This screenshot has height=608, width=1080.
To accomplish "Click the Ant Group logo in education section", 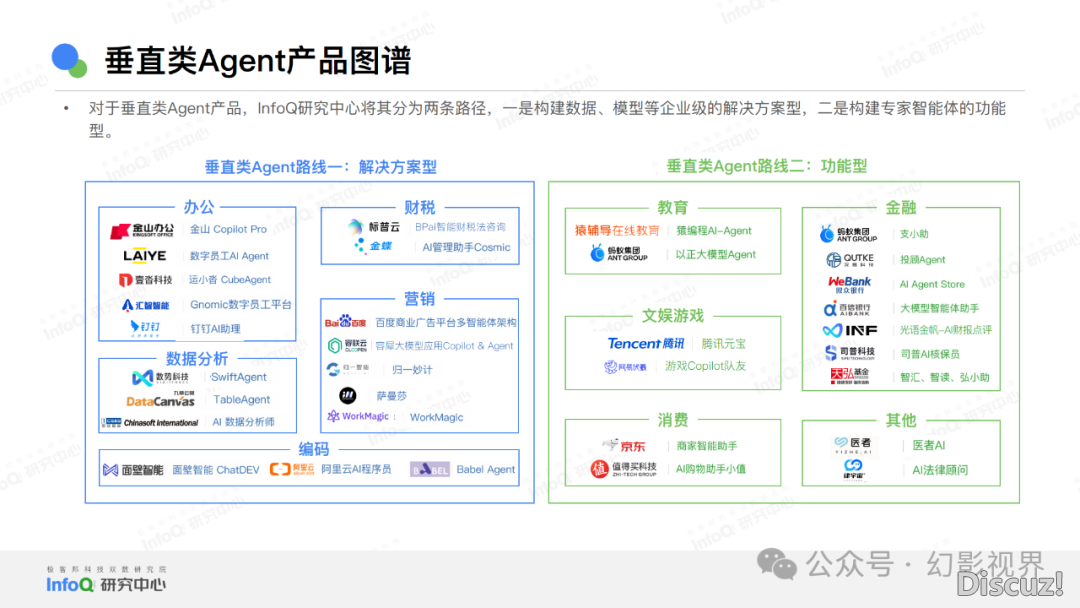I will (619, 253).
